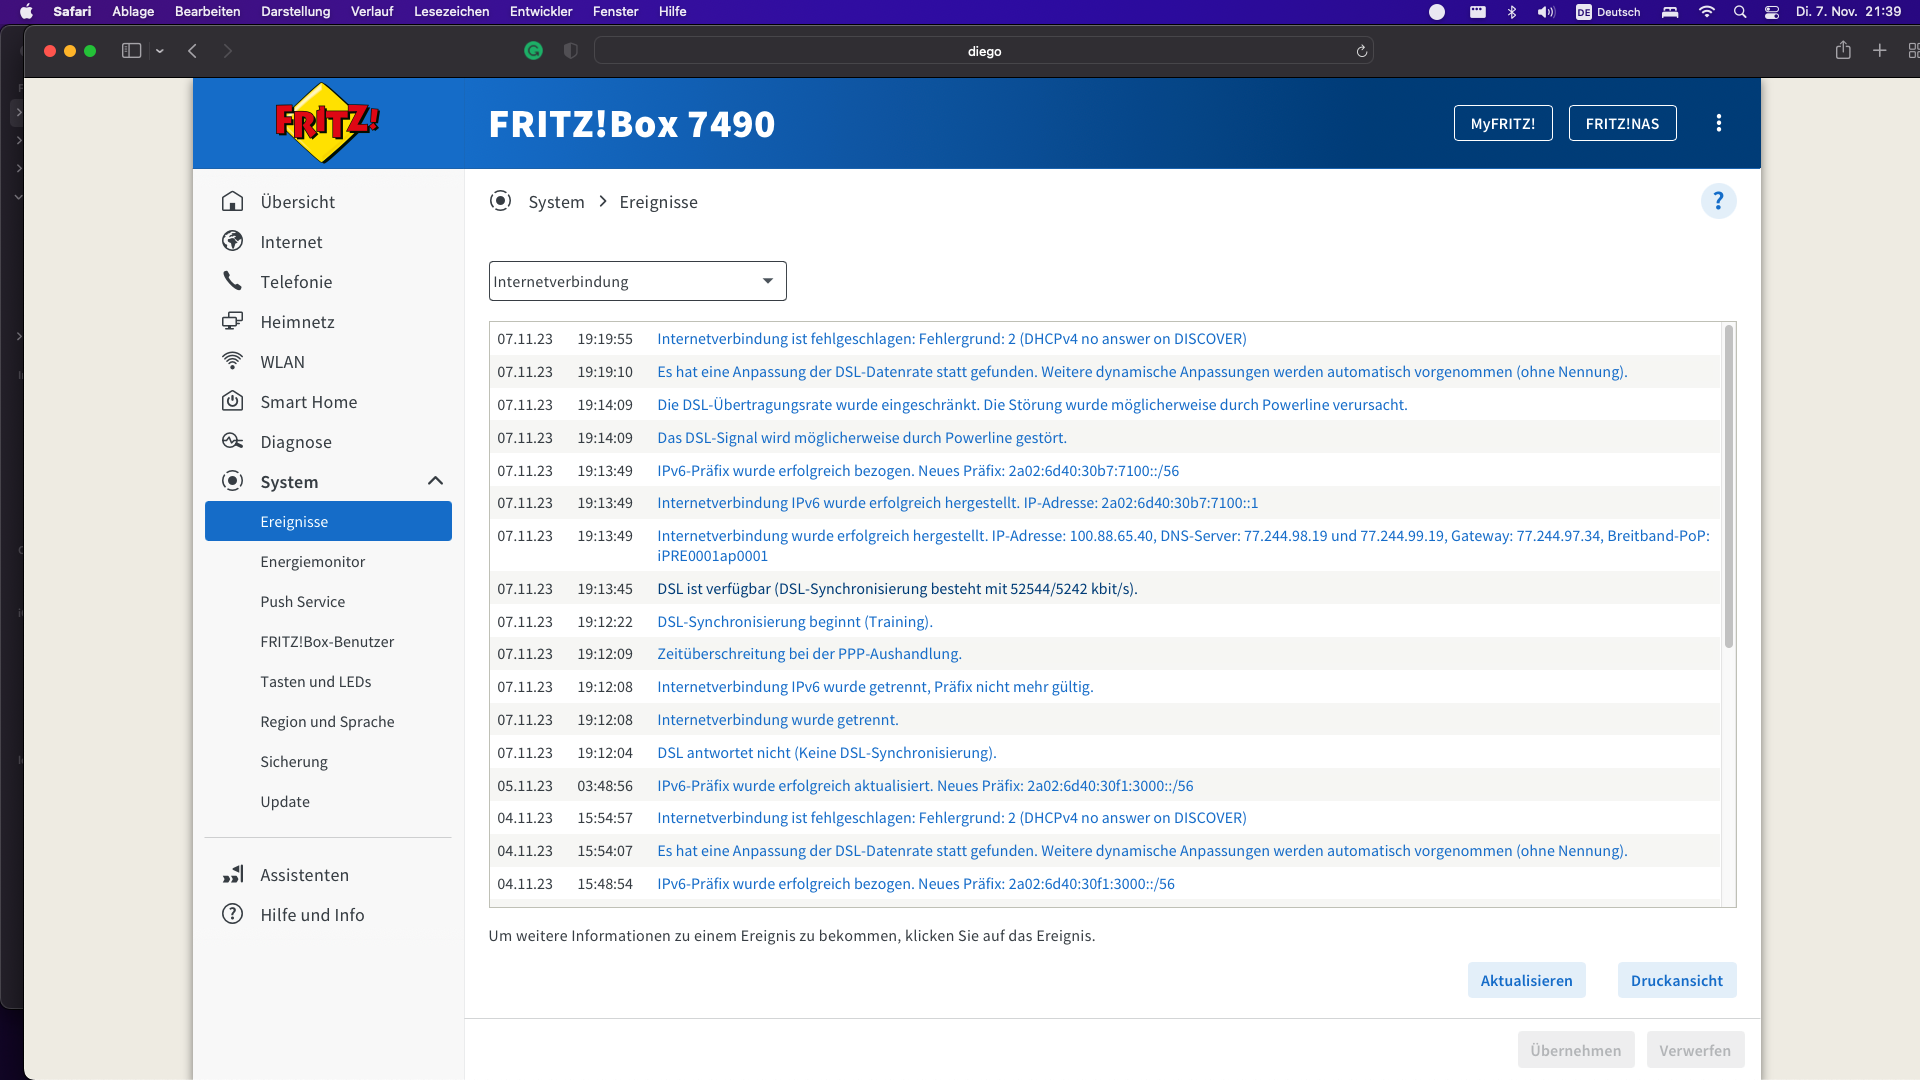Click the blue help question mark
The width and height of the screenshot is (1920, 1080).
point(1718,201)
